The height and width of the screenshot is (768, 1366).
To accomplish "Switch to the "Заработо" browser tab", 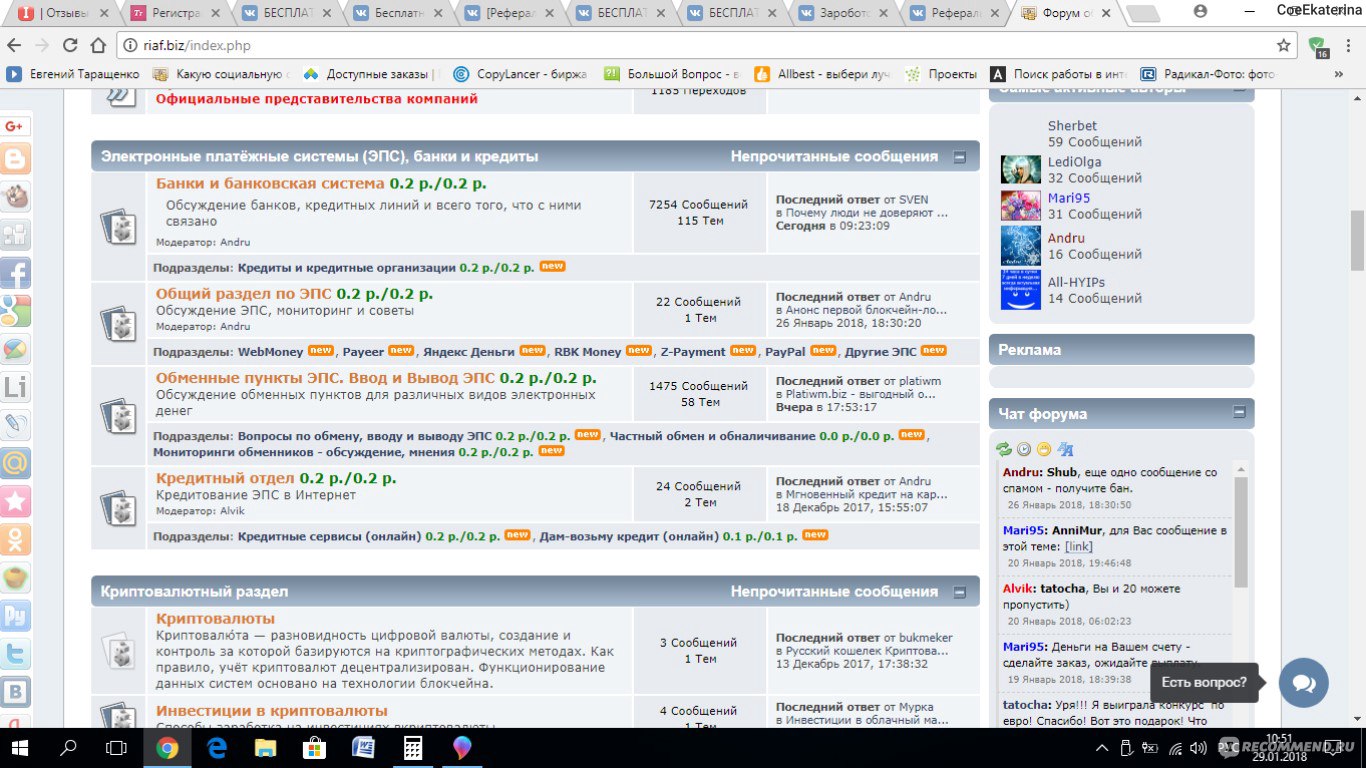I will (x=845, y=14).
